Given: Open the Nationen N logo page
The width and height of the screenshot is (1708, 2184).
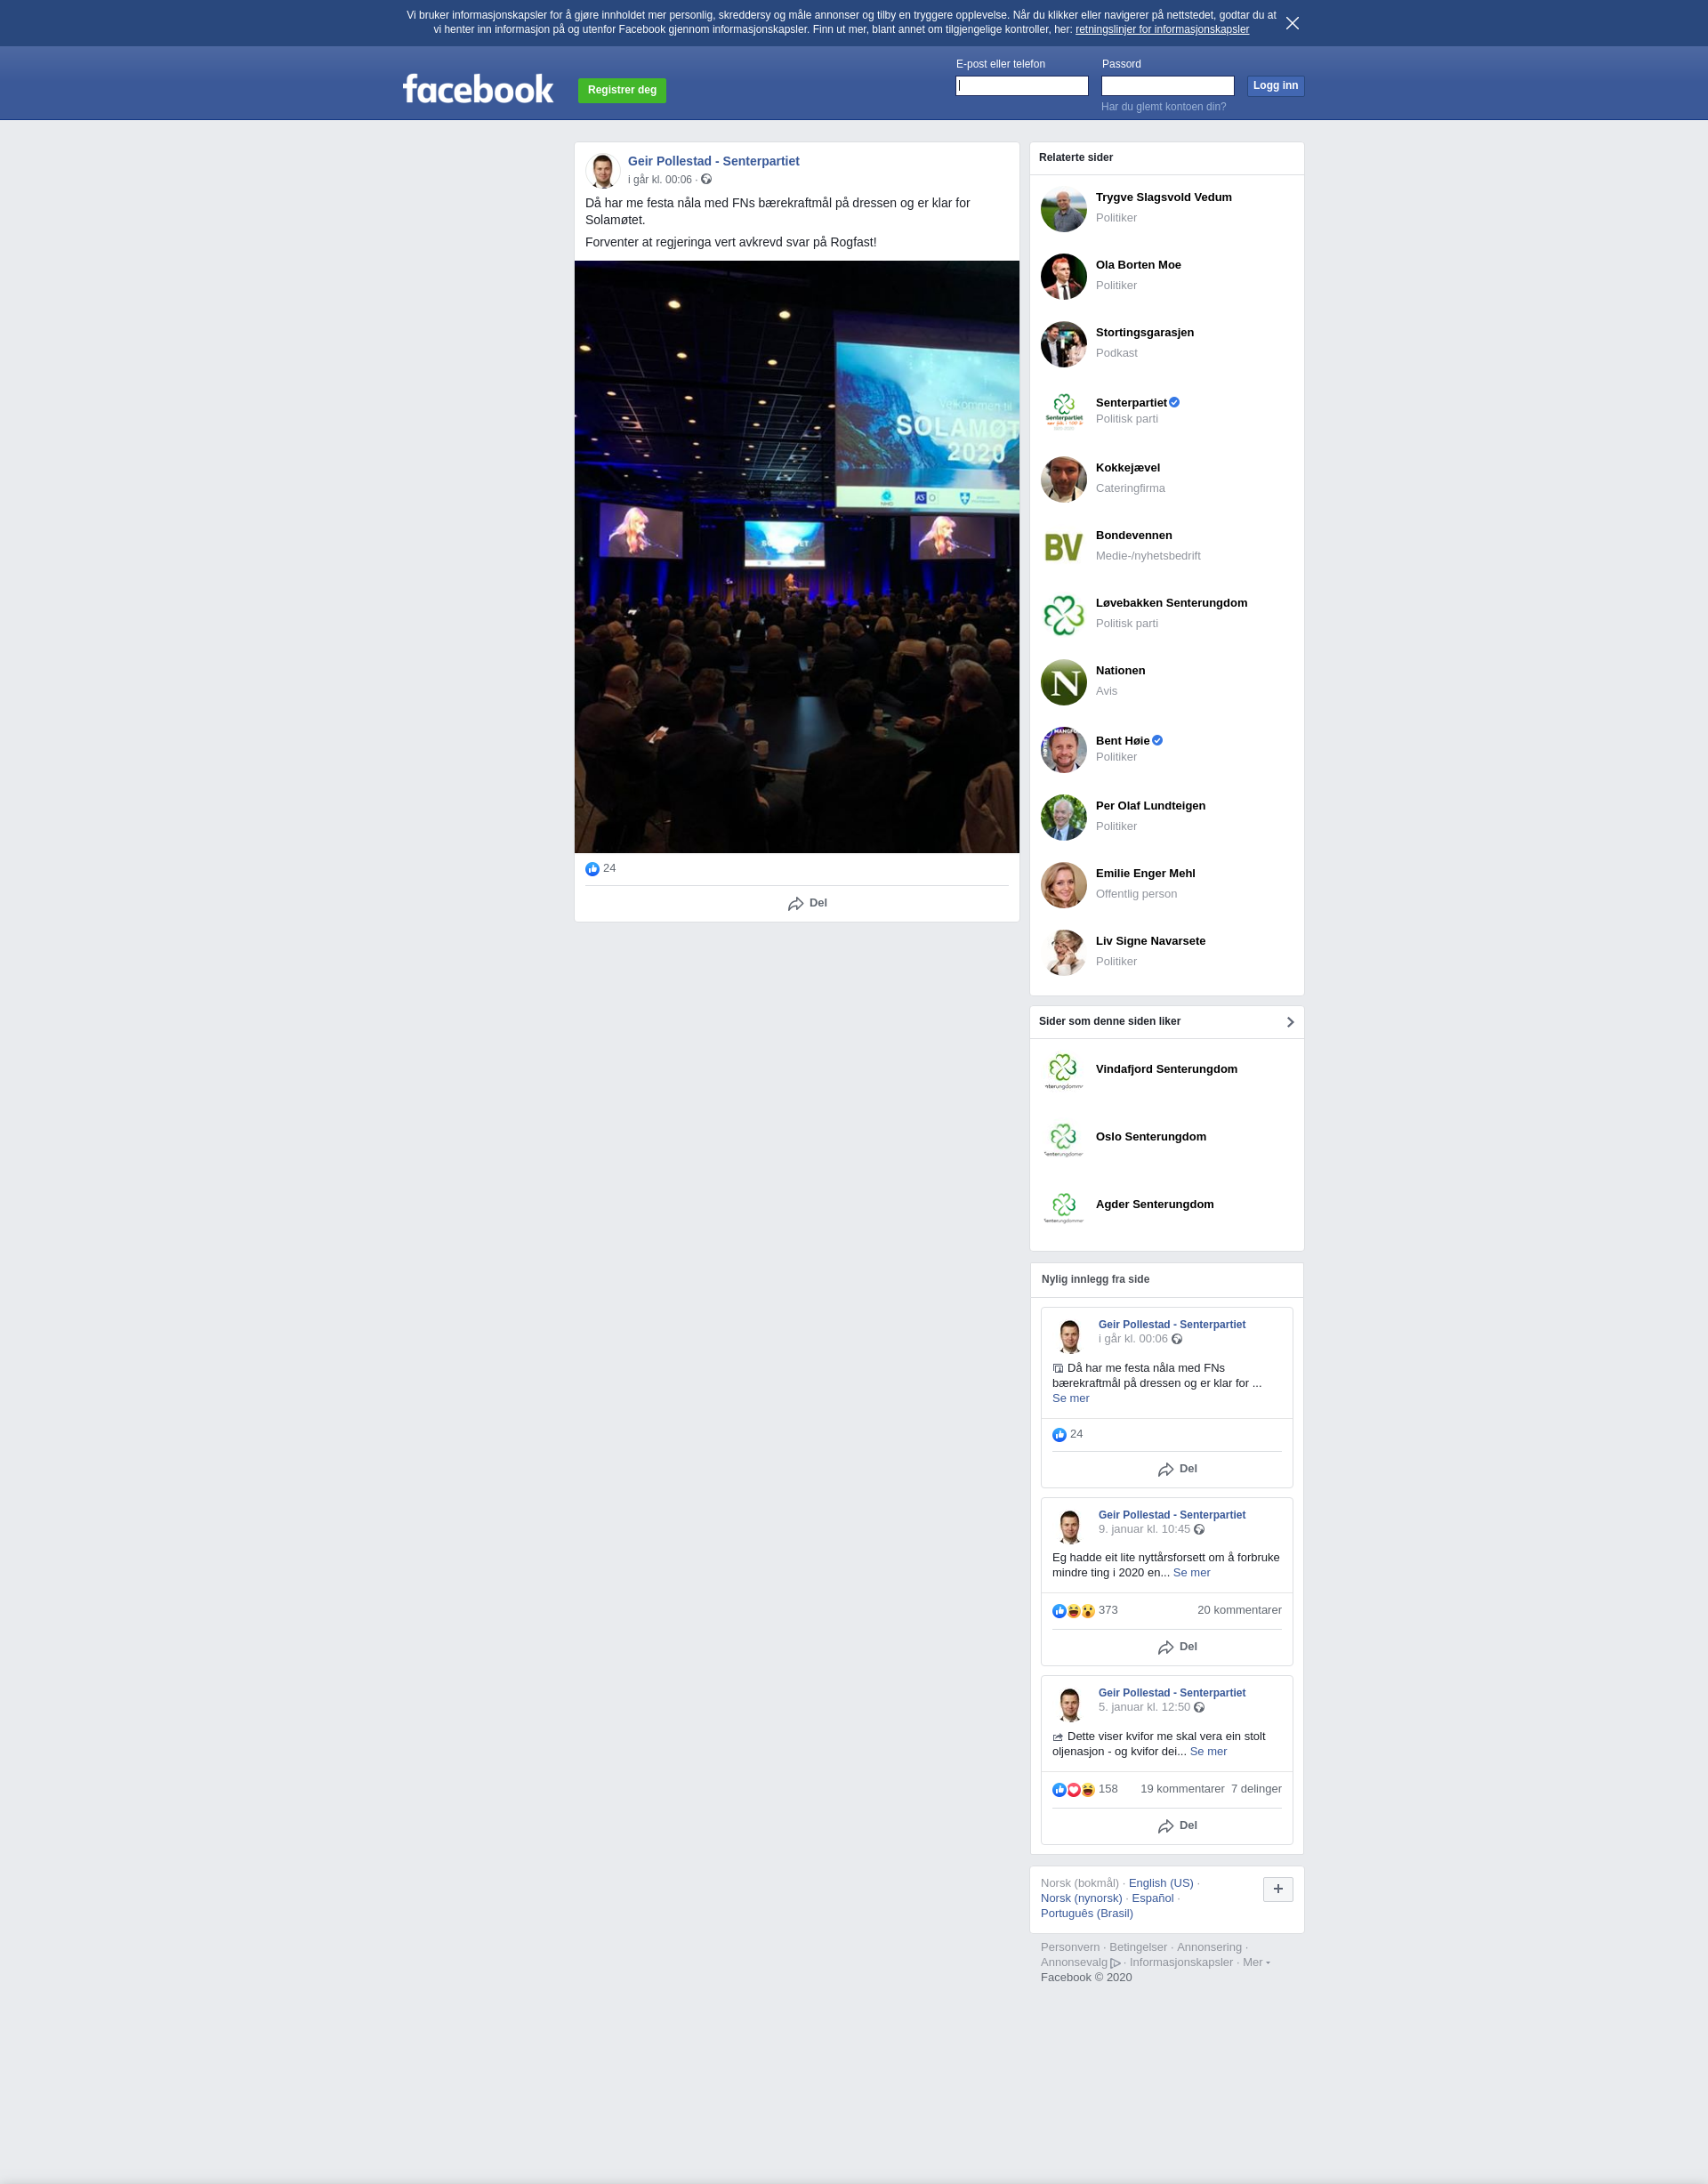Looking at the screenshot, I should [x=1063, y=682].
